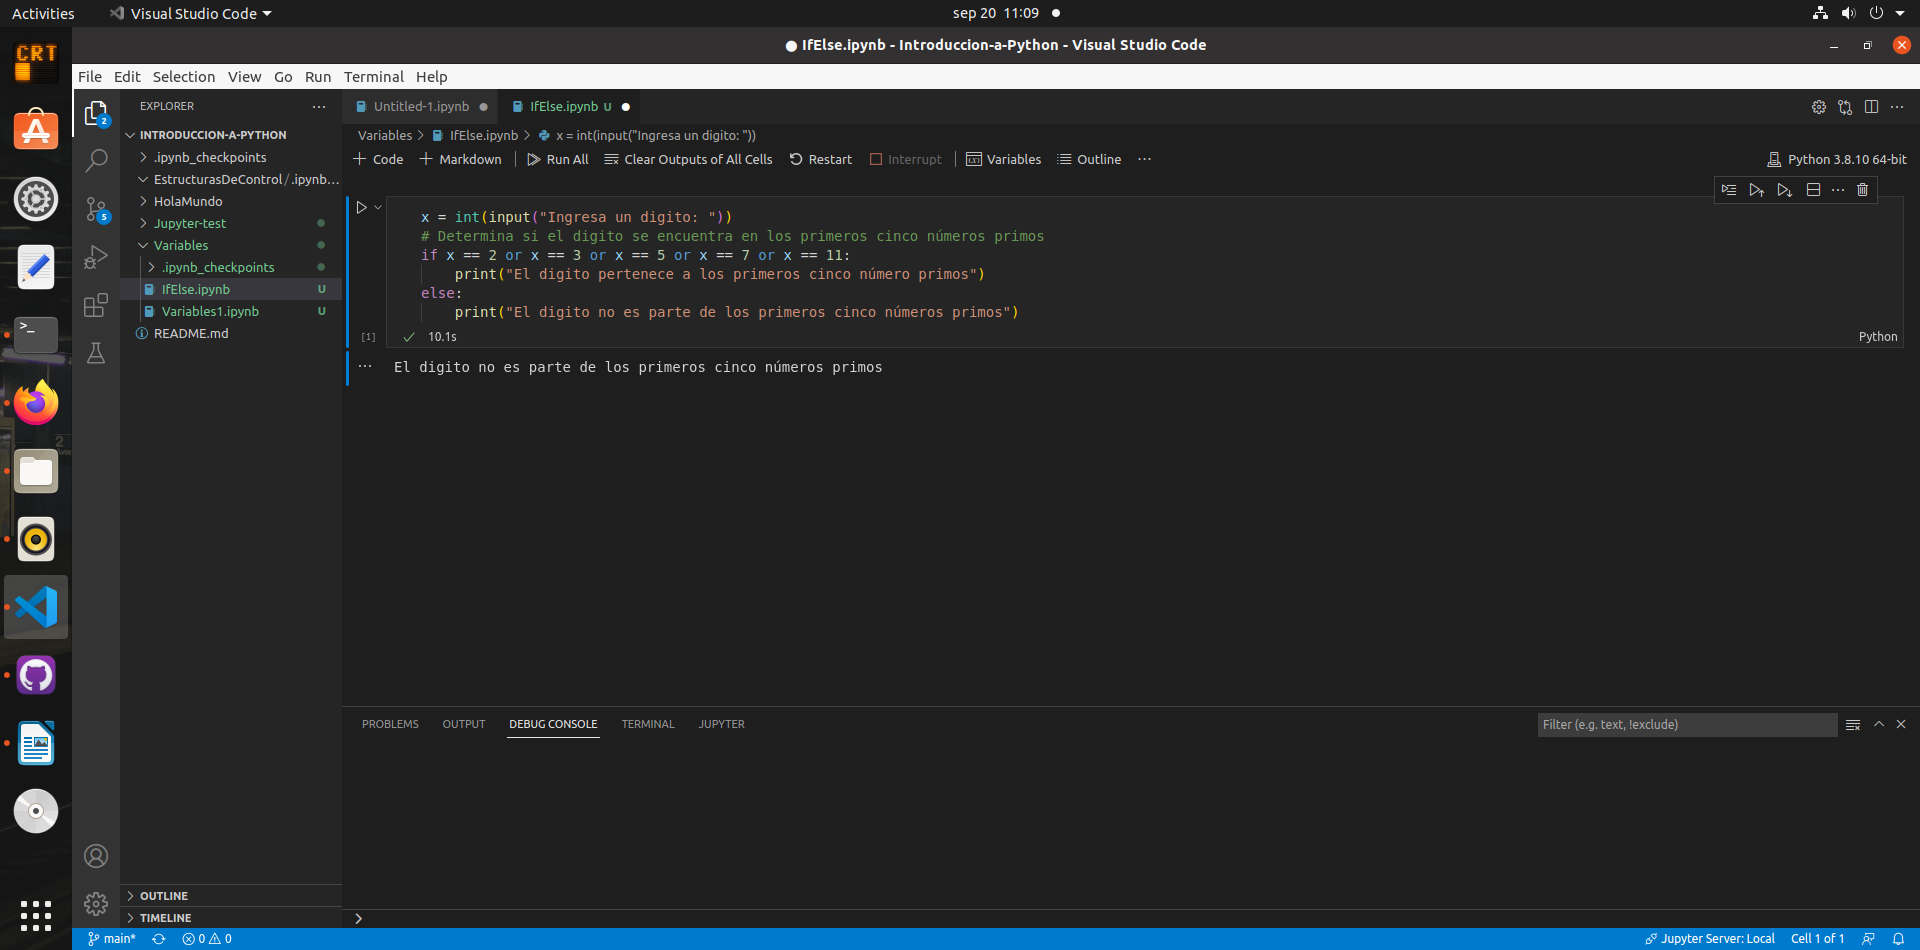Restart the Jupyter kernel
1920x950 pixels.
820,159
